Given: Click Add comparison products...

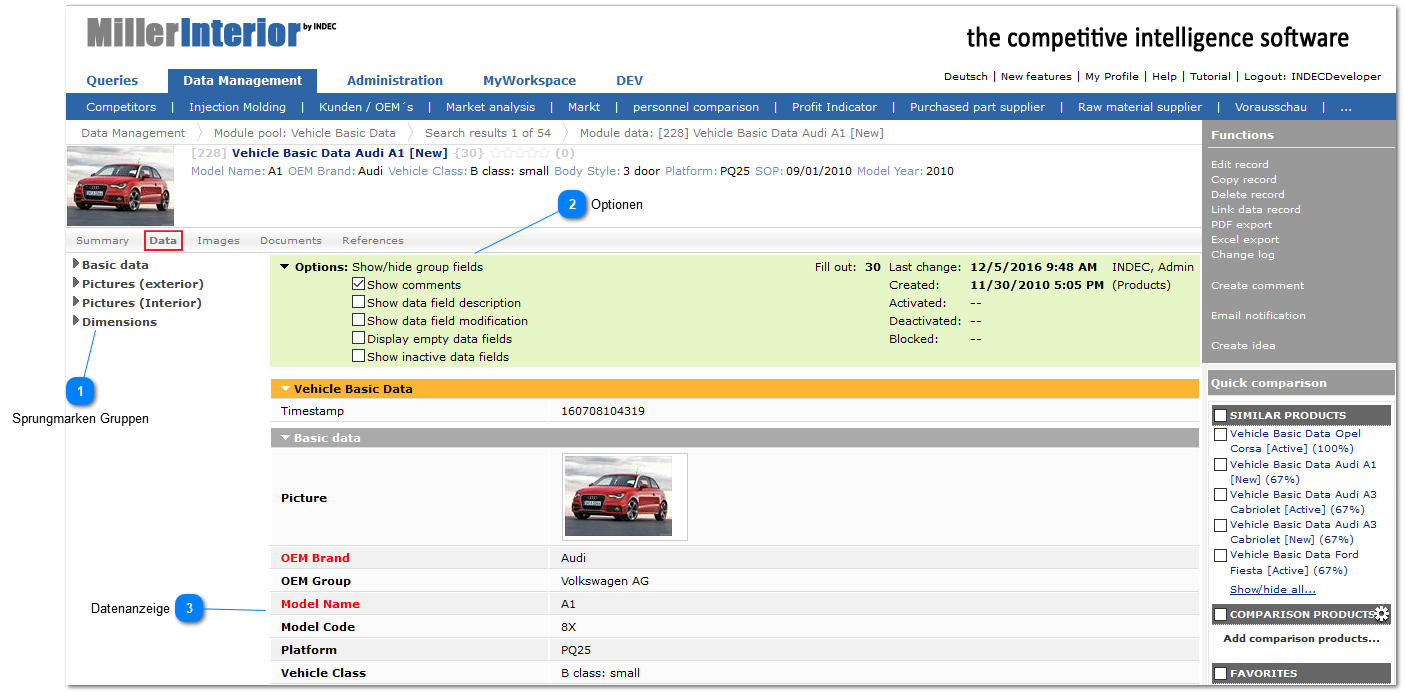Looking at the screenshot, I should tap(1301, 638).
